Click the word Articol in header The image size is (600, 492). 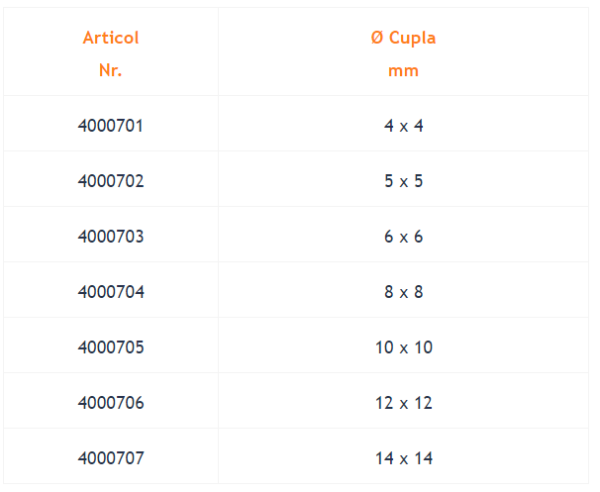(111, 38)
